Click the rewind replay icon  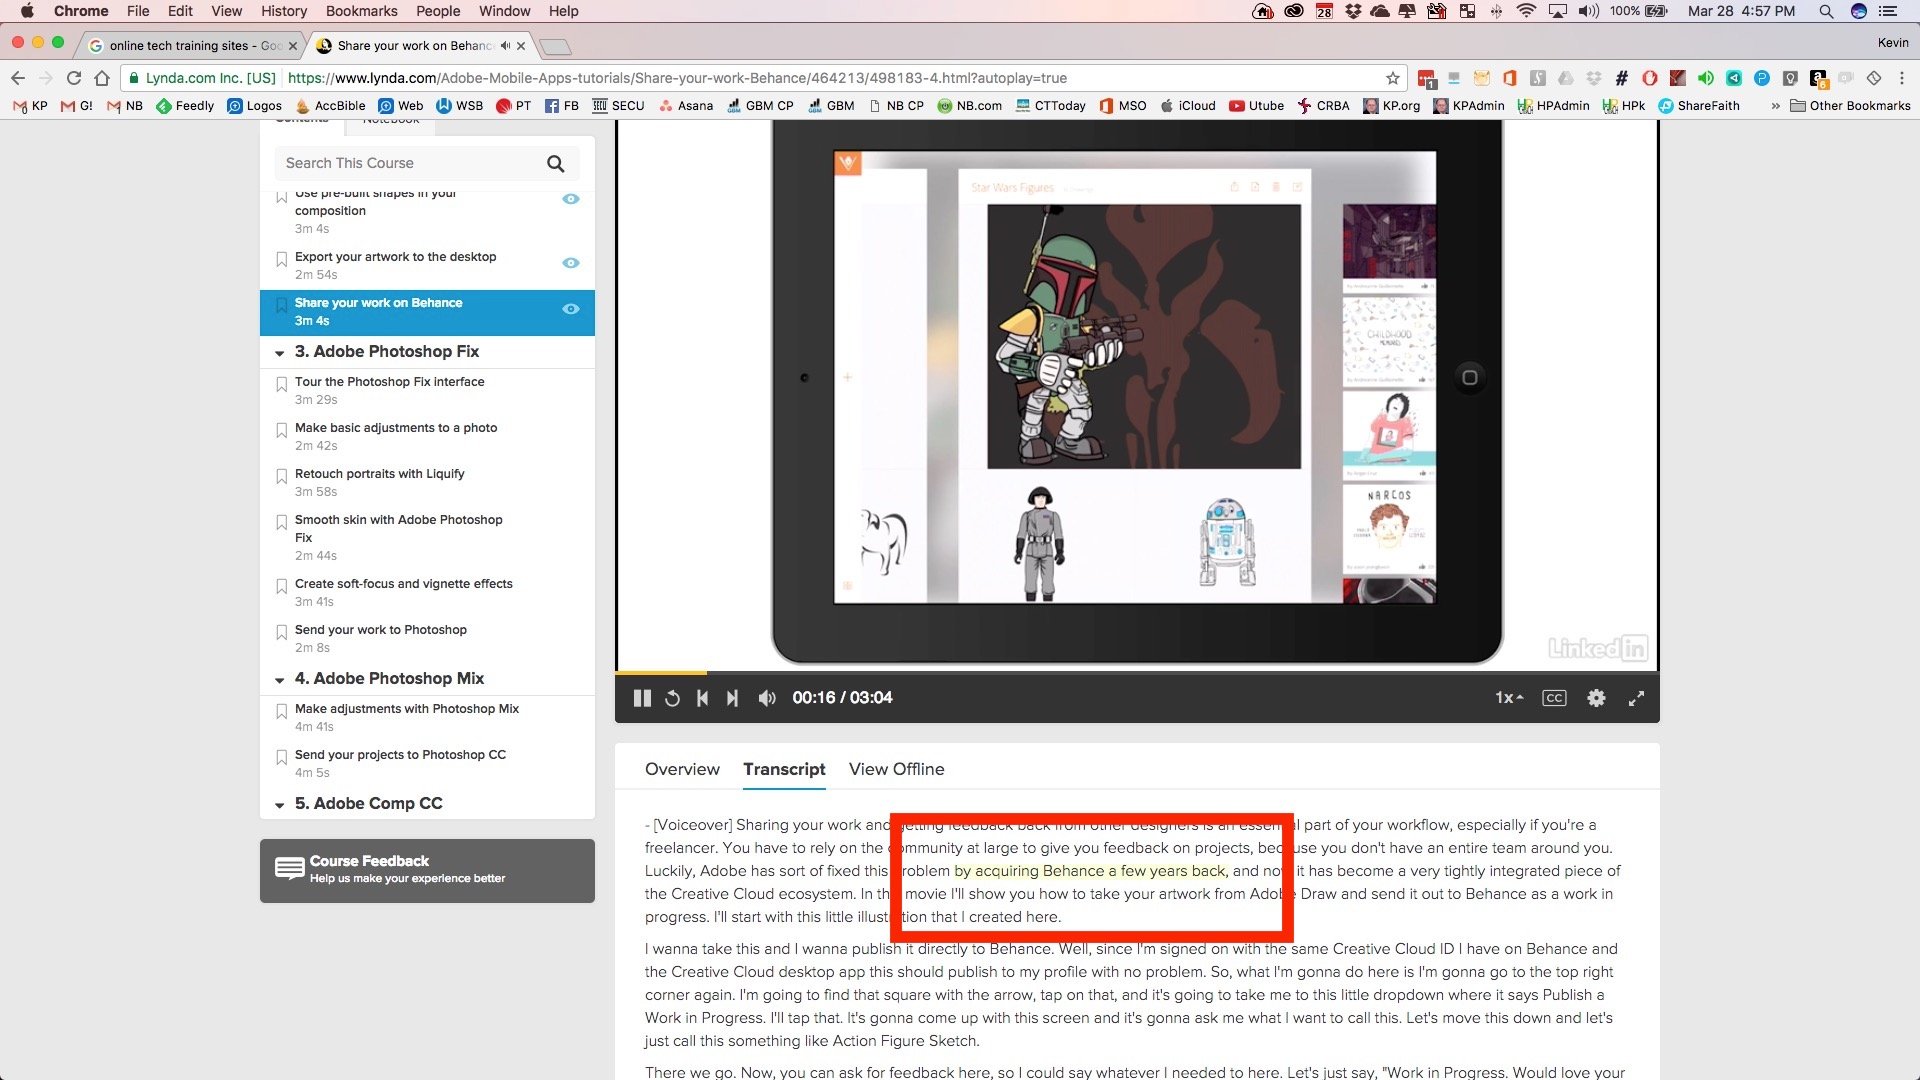[x=673, y=698]
